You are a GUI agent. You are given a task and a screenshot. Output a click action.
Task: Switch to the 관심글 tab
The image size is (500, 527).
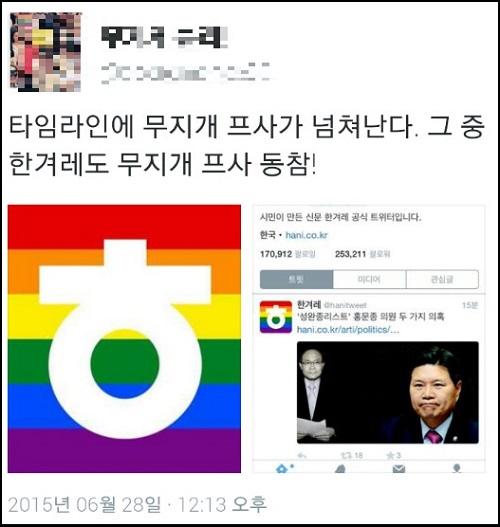pyautogui.click(x=442, y=279)
